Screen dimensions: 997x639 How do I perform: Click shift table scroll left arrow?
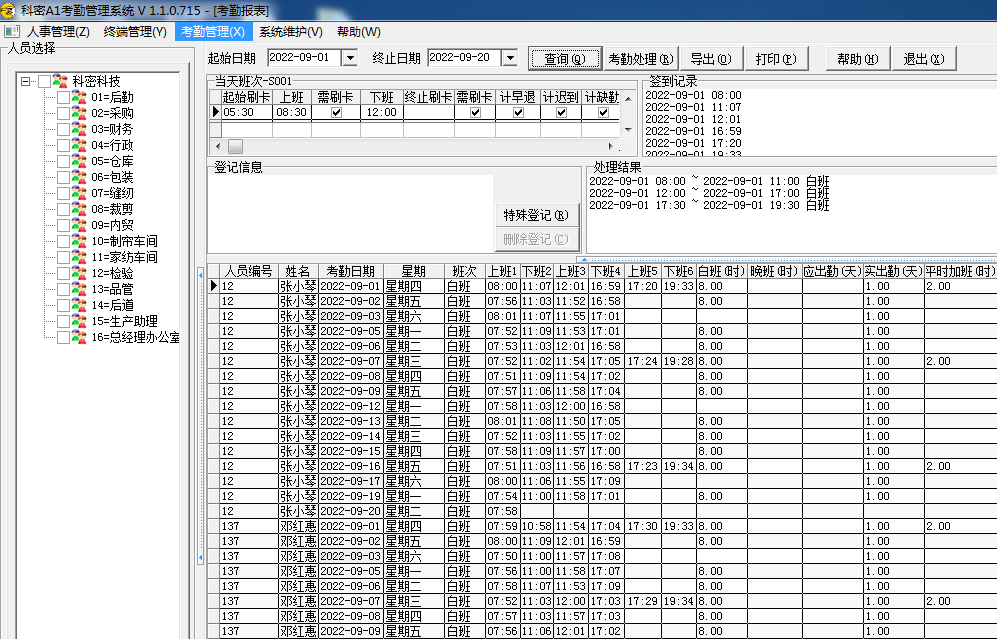(x=217, y=146)
